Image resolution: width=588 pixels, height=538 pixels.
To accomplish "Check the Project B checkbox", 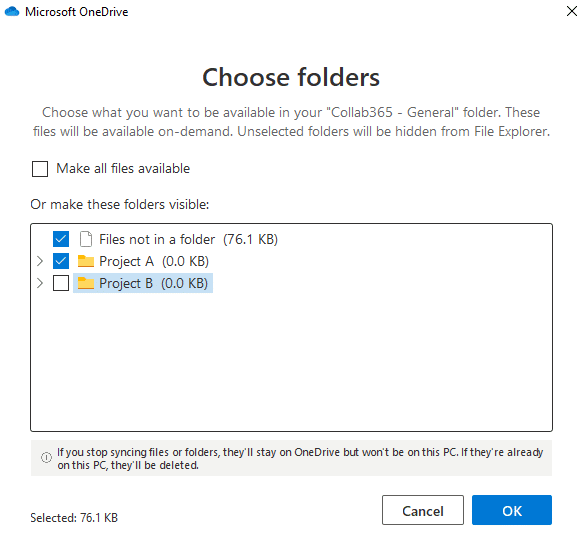I will coord(61,283).
